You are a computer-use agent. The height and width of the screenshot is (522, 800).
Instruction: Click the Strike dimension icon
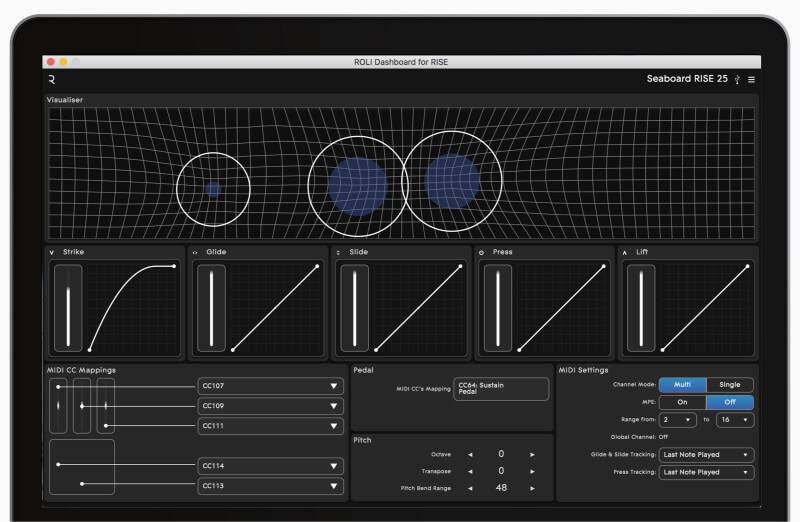coord(52,253)
